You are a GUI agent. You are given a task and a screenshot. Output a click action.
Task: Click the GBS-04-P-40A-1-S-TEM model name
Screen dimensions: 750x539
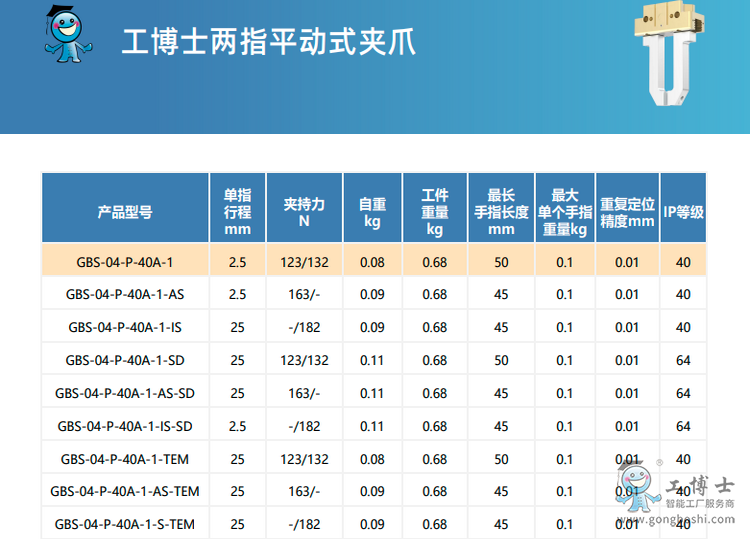coord(125,524)
